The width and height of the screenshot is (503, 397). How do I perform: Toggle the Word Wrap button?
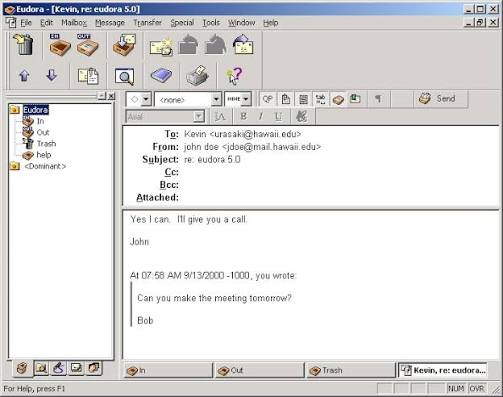point(303,99)
